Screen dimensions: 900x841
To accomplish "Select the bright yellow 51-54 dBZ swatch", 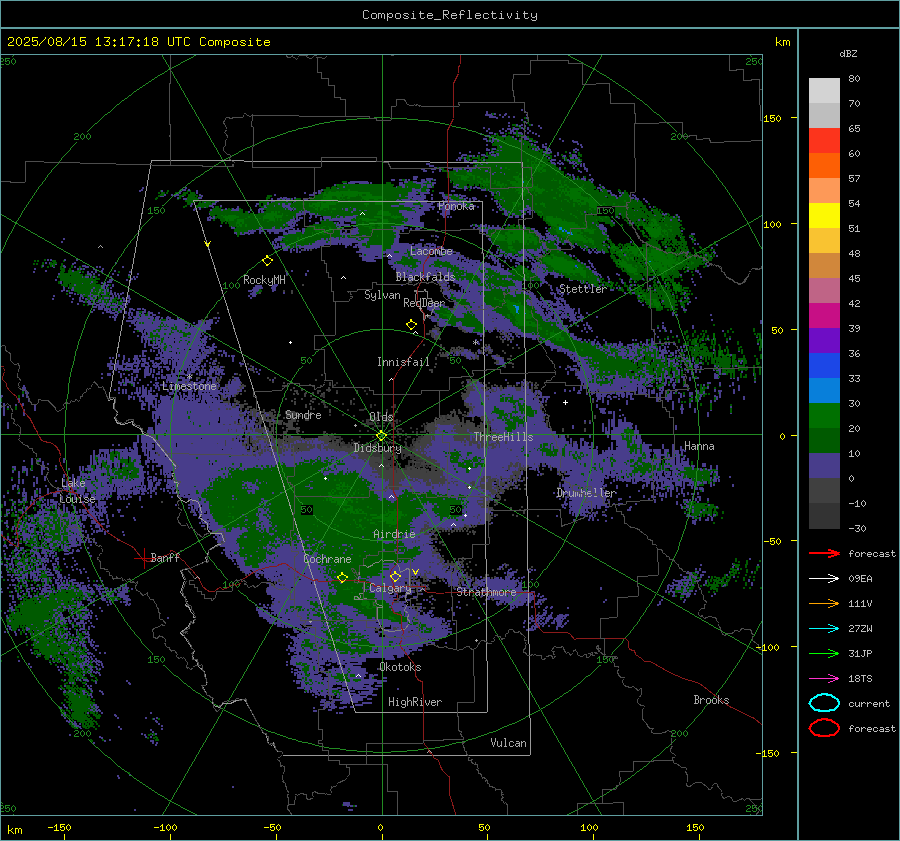I will click(x=824, y=216).
